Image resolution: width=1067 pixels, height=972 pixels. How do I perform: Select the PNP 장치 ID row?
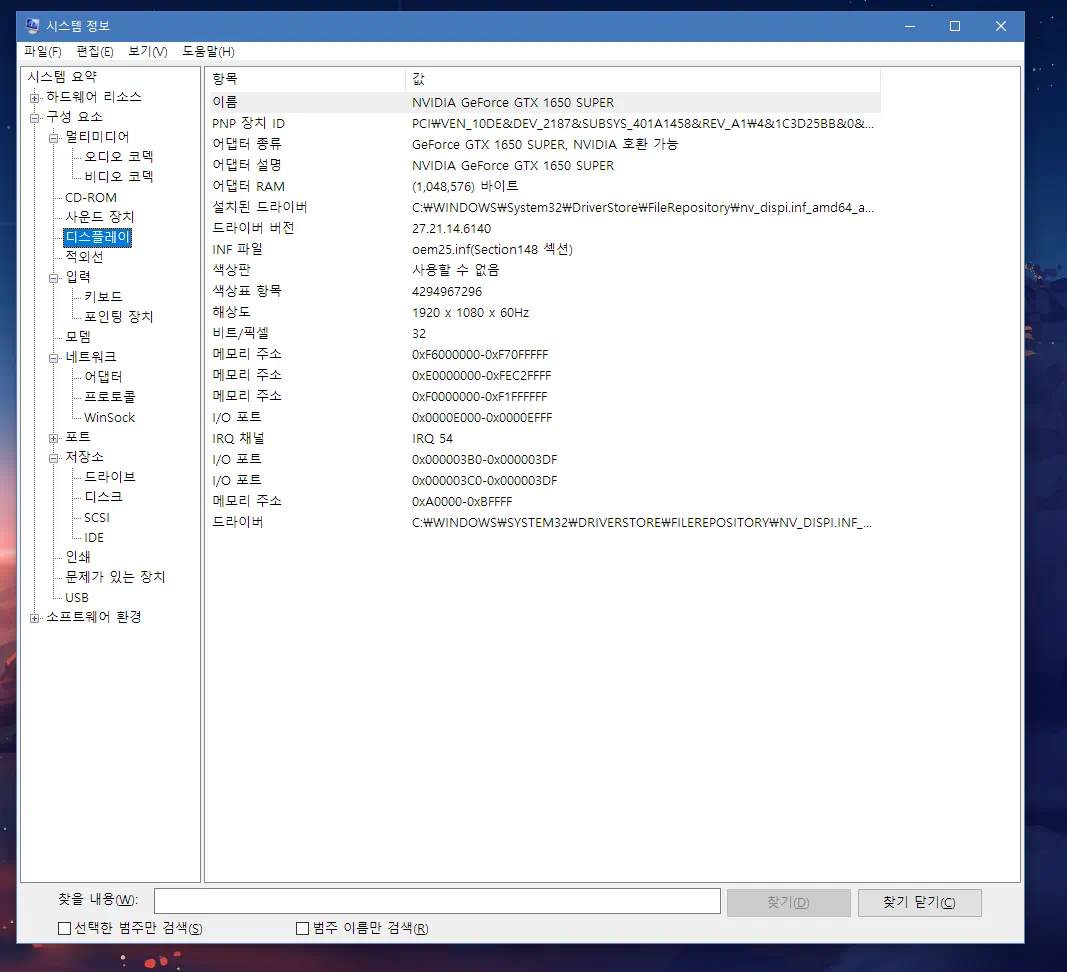pyautogui.click(x=542, y=123)
